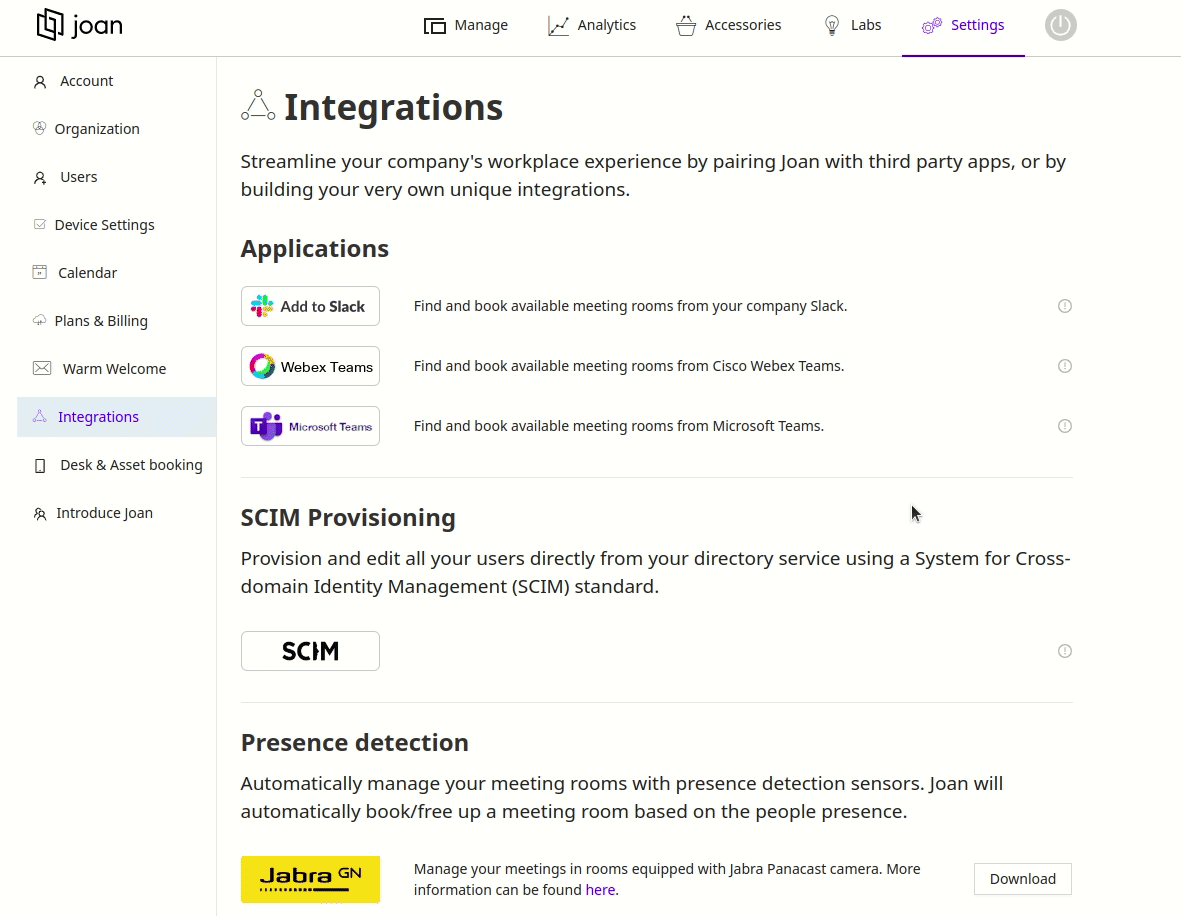Select the Settings tab
The image size is (1181, 916).
(x=963, y=26)
